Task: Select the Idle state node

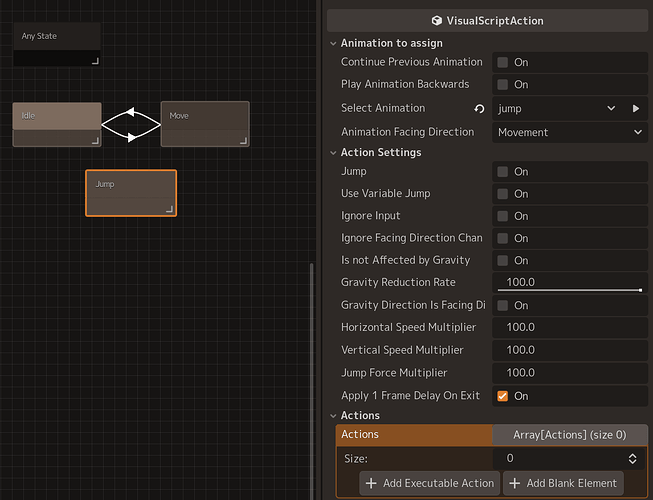Action: point(57,124)
